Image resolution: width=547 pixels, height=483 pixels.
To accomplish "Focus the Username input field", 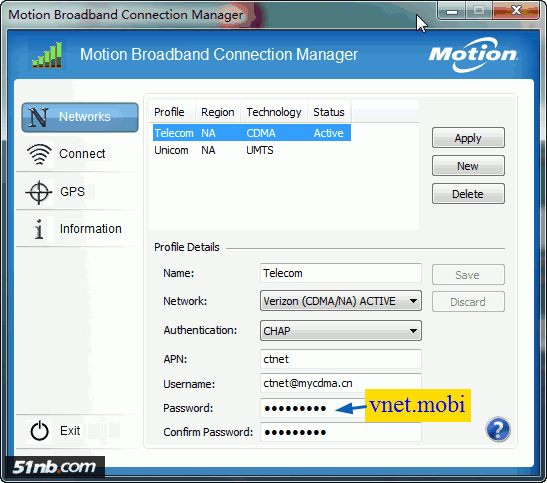I will (340, 383).
